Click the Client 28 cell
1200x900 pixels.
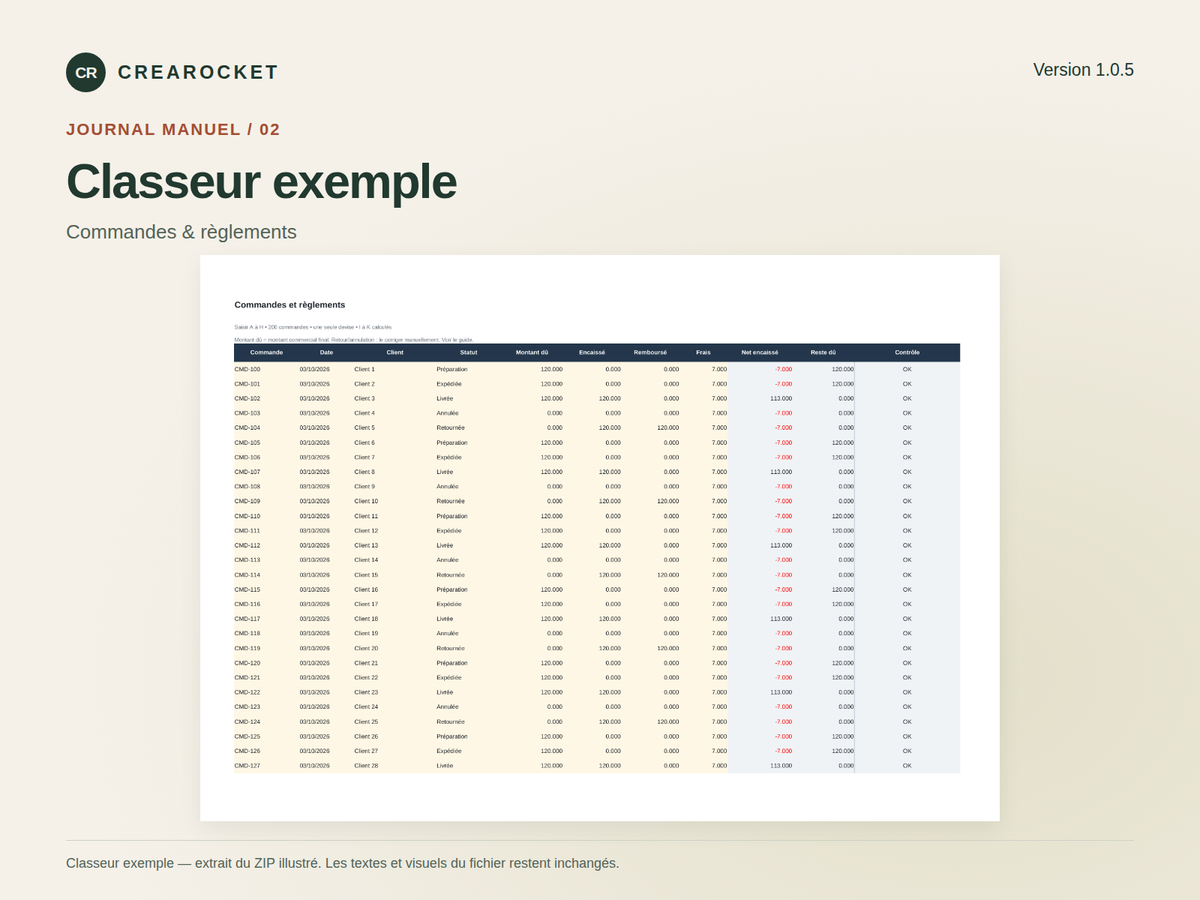pos(366,766)
